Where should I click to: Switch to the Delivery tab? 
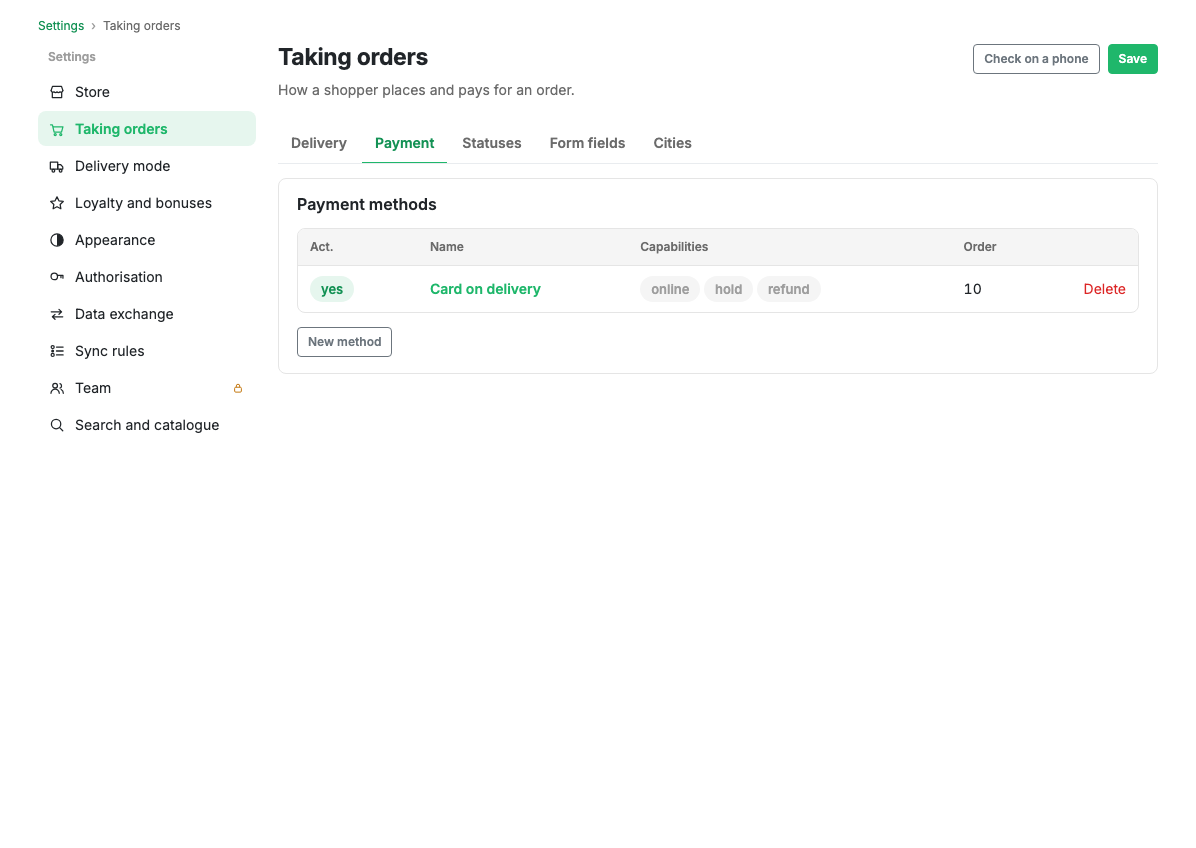pos(319,143)
